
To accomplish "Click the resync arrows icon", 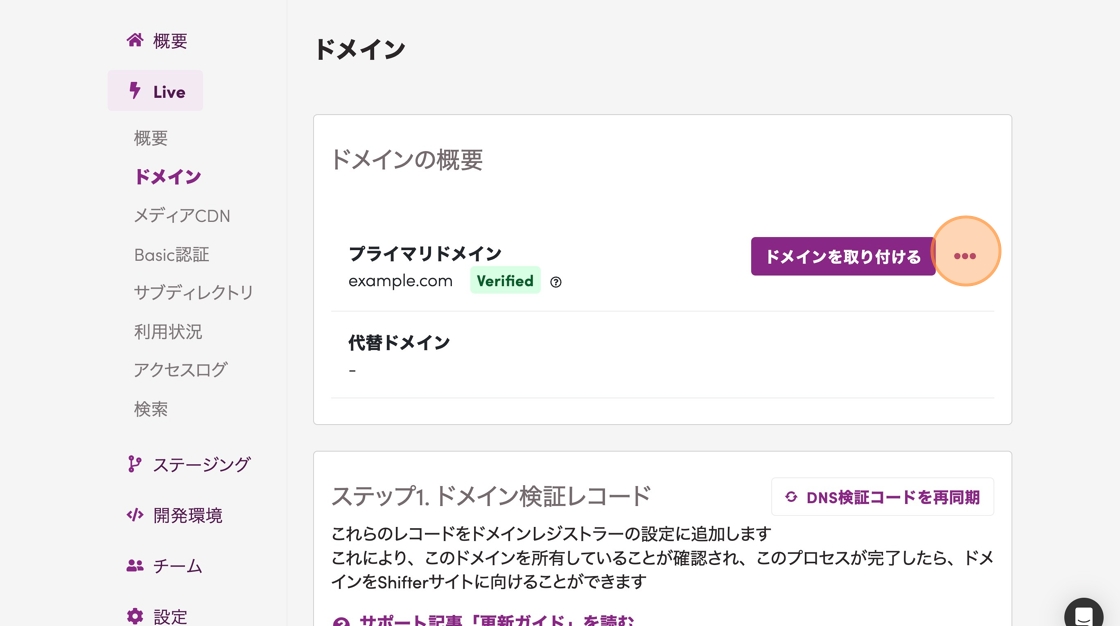I will (x=791, y=497).
